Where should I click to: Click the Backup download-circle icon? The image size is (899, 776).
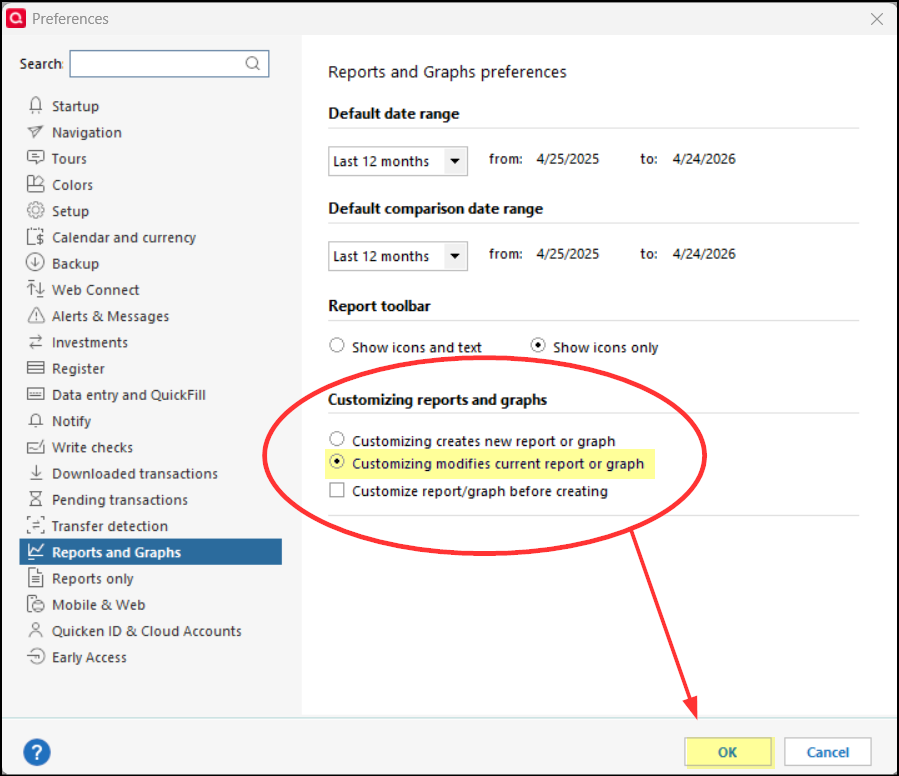click(36, 263)
